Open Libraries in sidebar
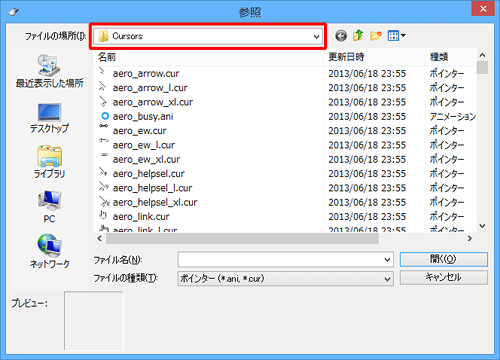 [49, 162]
